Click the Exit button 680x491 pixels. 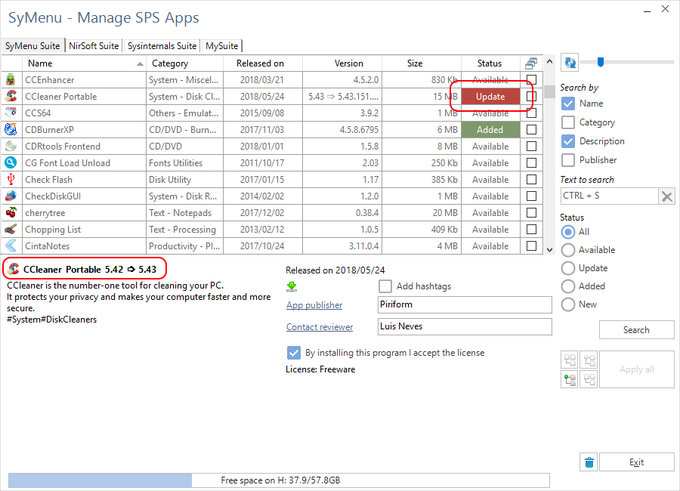(x=636, y=462)
